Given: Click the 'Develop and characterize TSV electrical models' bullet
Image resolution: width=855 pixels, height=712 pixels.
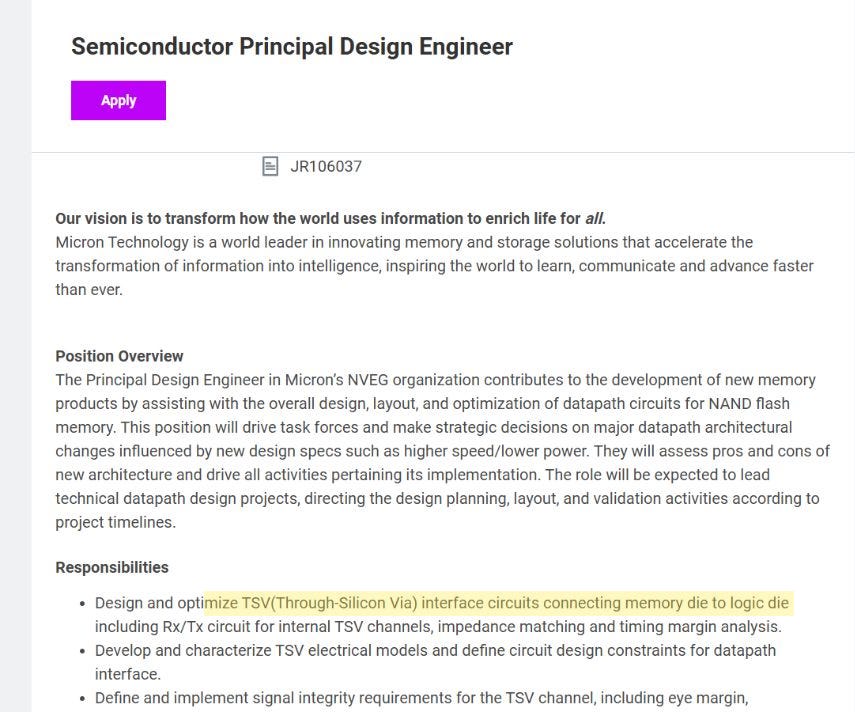Looking at the screenshot, I should click(435, 662).
